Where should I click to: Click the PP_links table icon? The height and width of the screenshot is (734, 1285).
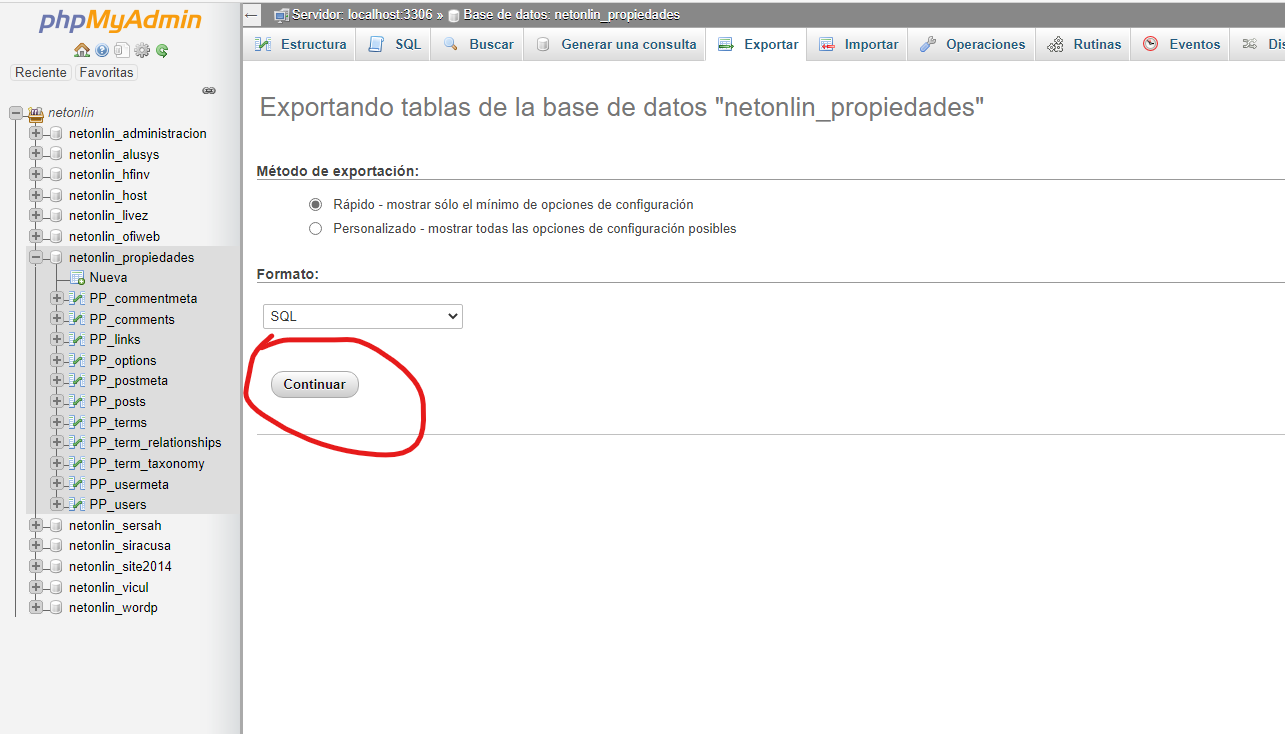[x=77, y=339]
